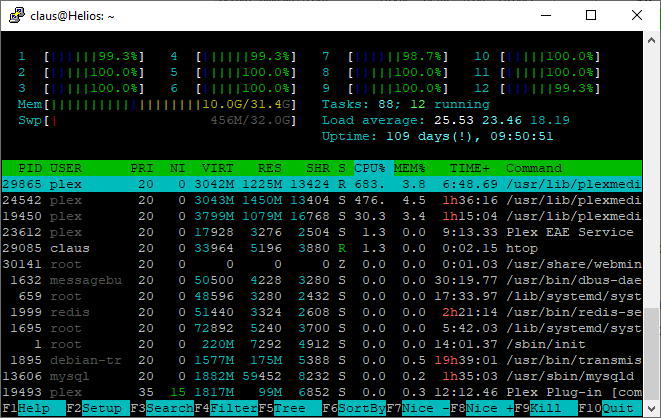This screenshot has height=418, width=661.
Task: Click the claus@Helios window title
Action: tap(72, 16)
